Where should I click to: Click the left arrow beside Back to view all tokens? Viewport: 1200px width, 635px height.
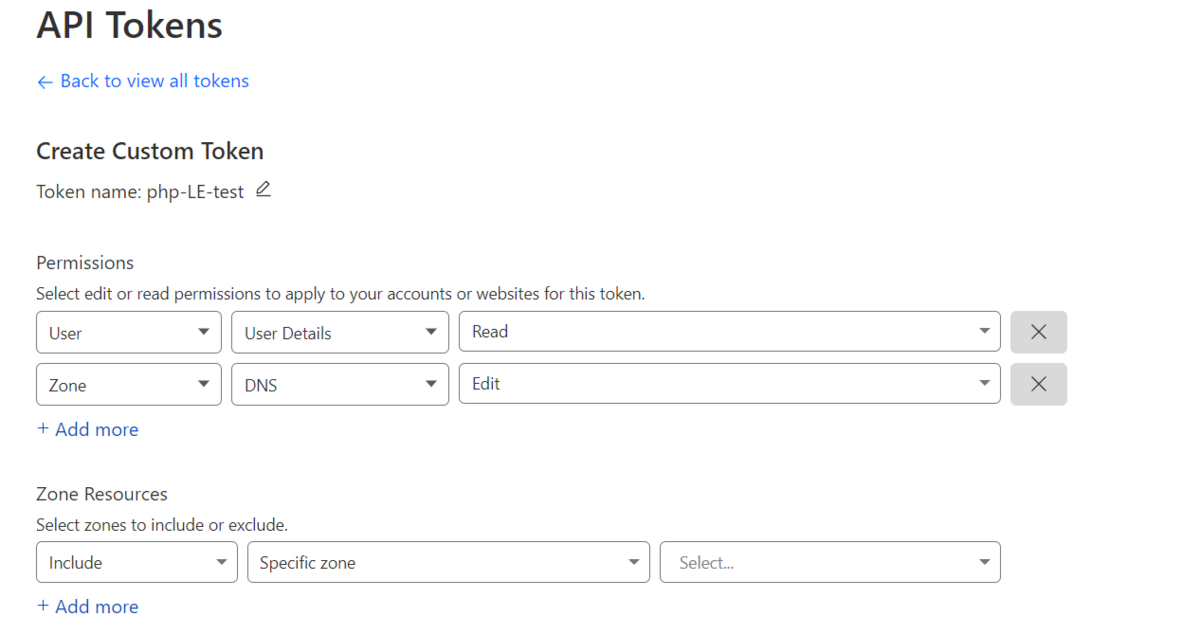[44, 82]
